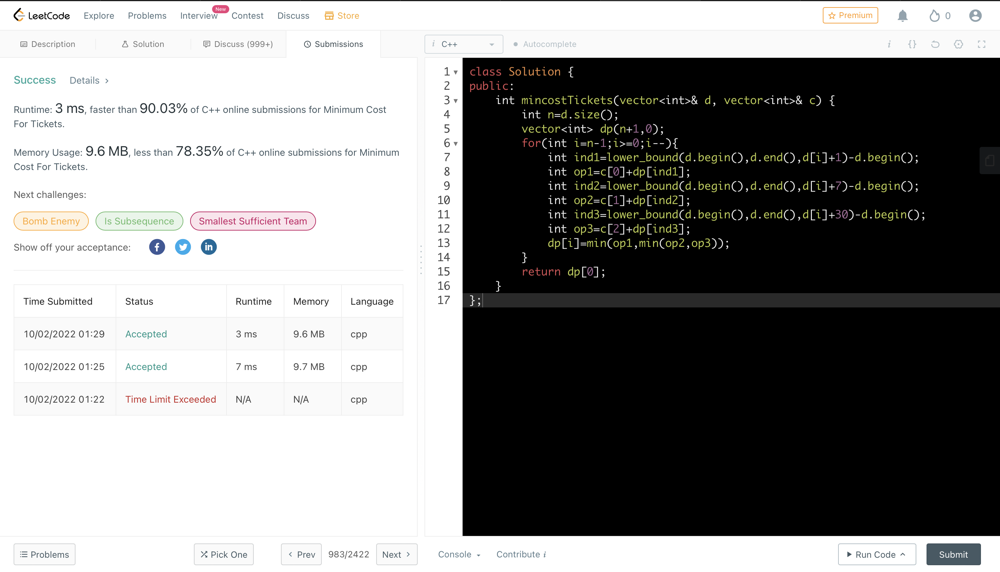
Task: Open the notifications bell
Action: 902,16
